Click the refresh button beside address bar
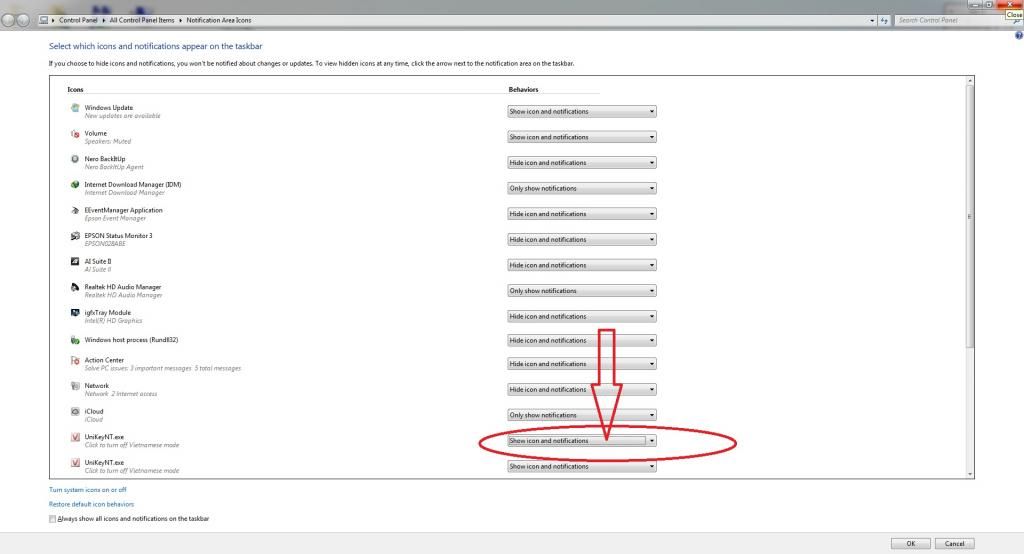Viewport: 1024px width, 554px height. tap(884, 20)
